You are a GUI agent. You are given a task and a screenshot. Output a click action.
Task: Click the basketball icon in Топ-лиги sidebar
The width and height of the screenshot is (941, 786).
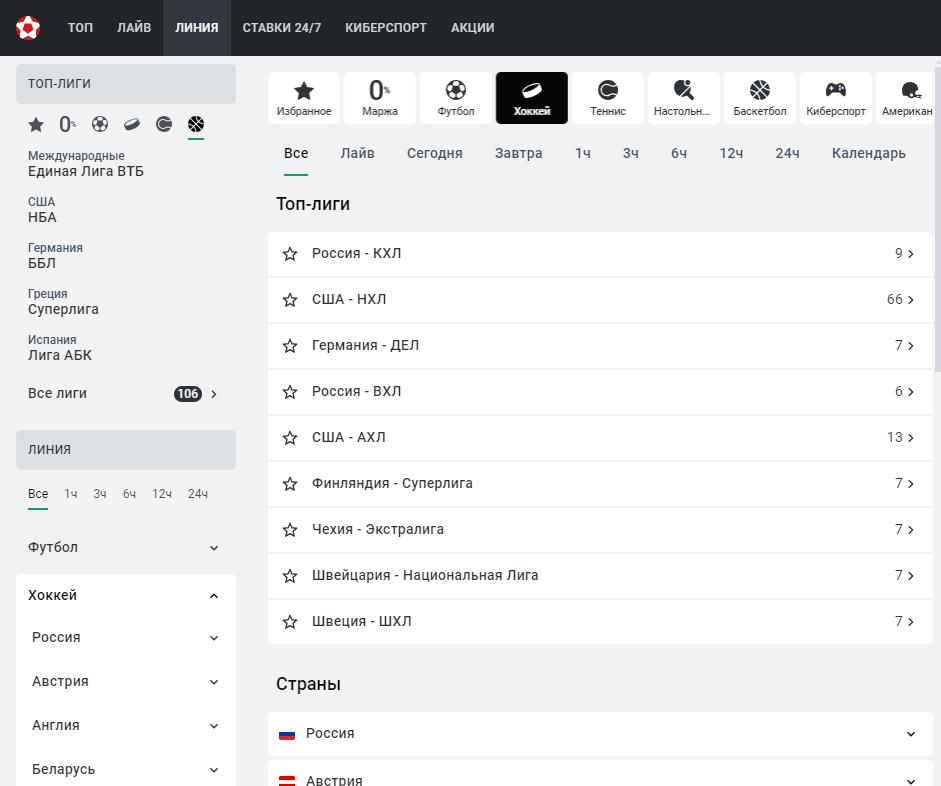[x=196, y=125]
